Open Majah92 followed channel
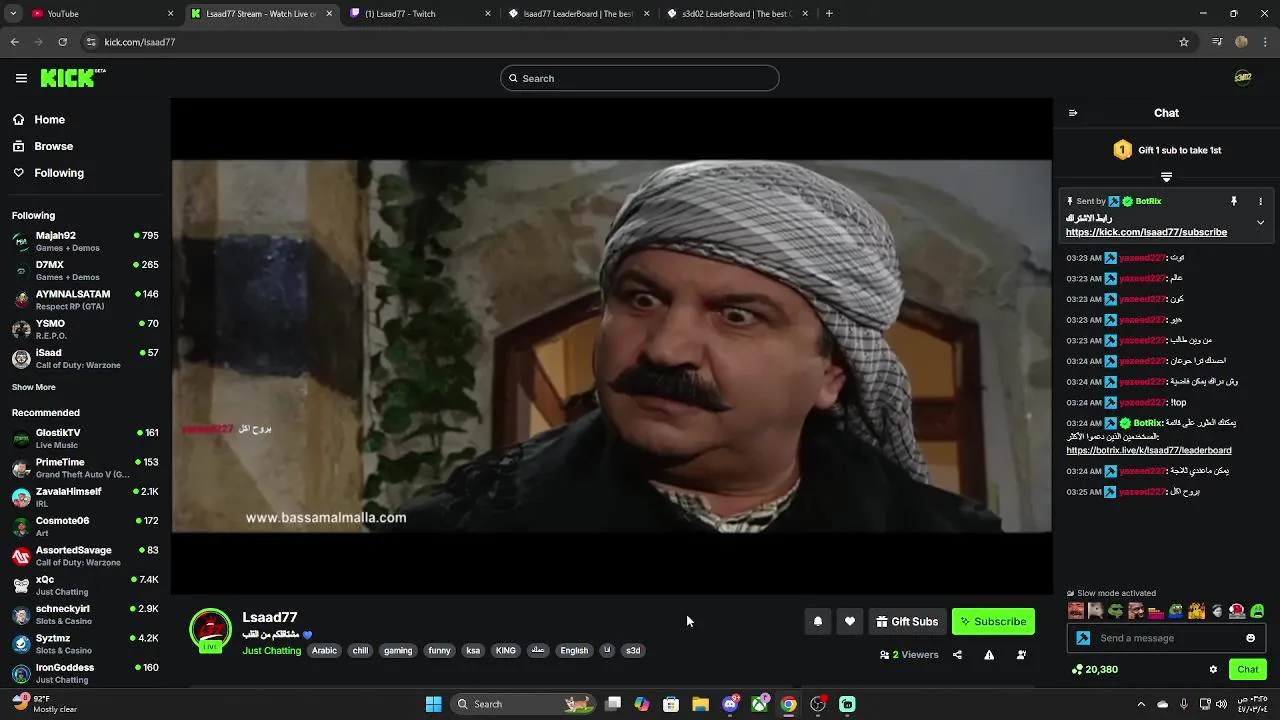Viewport: 1280px width, 720px height. coord(85,241)
